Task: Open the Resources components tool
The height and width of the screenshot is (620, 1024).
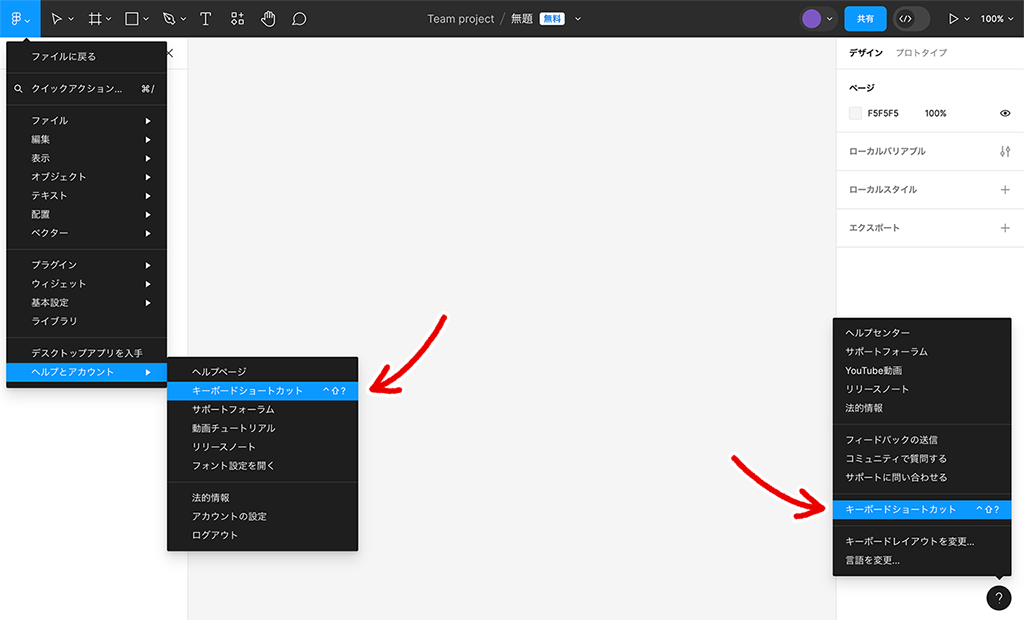Action: (237, 19)
